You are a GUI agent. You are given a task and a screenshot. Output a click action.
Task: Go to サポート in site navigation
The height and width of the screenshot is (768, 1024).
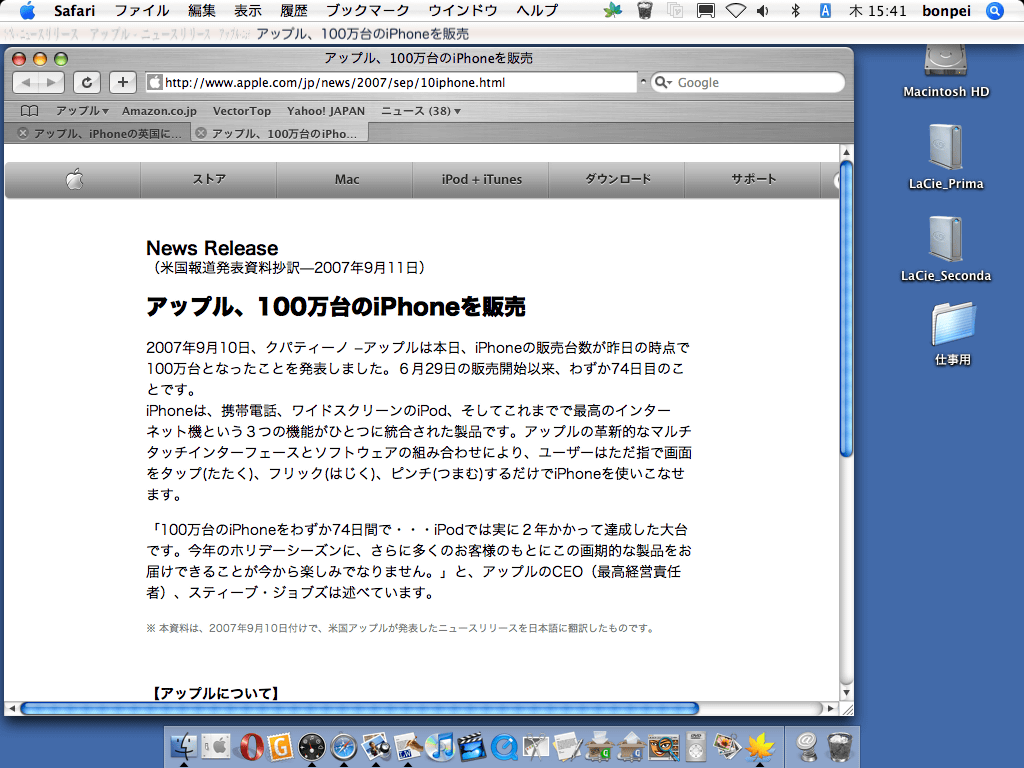point(754,179)
